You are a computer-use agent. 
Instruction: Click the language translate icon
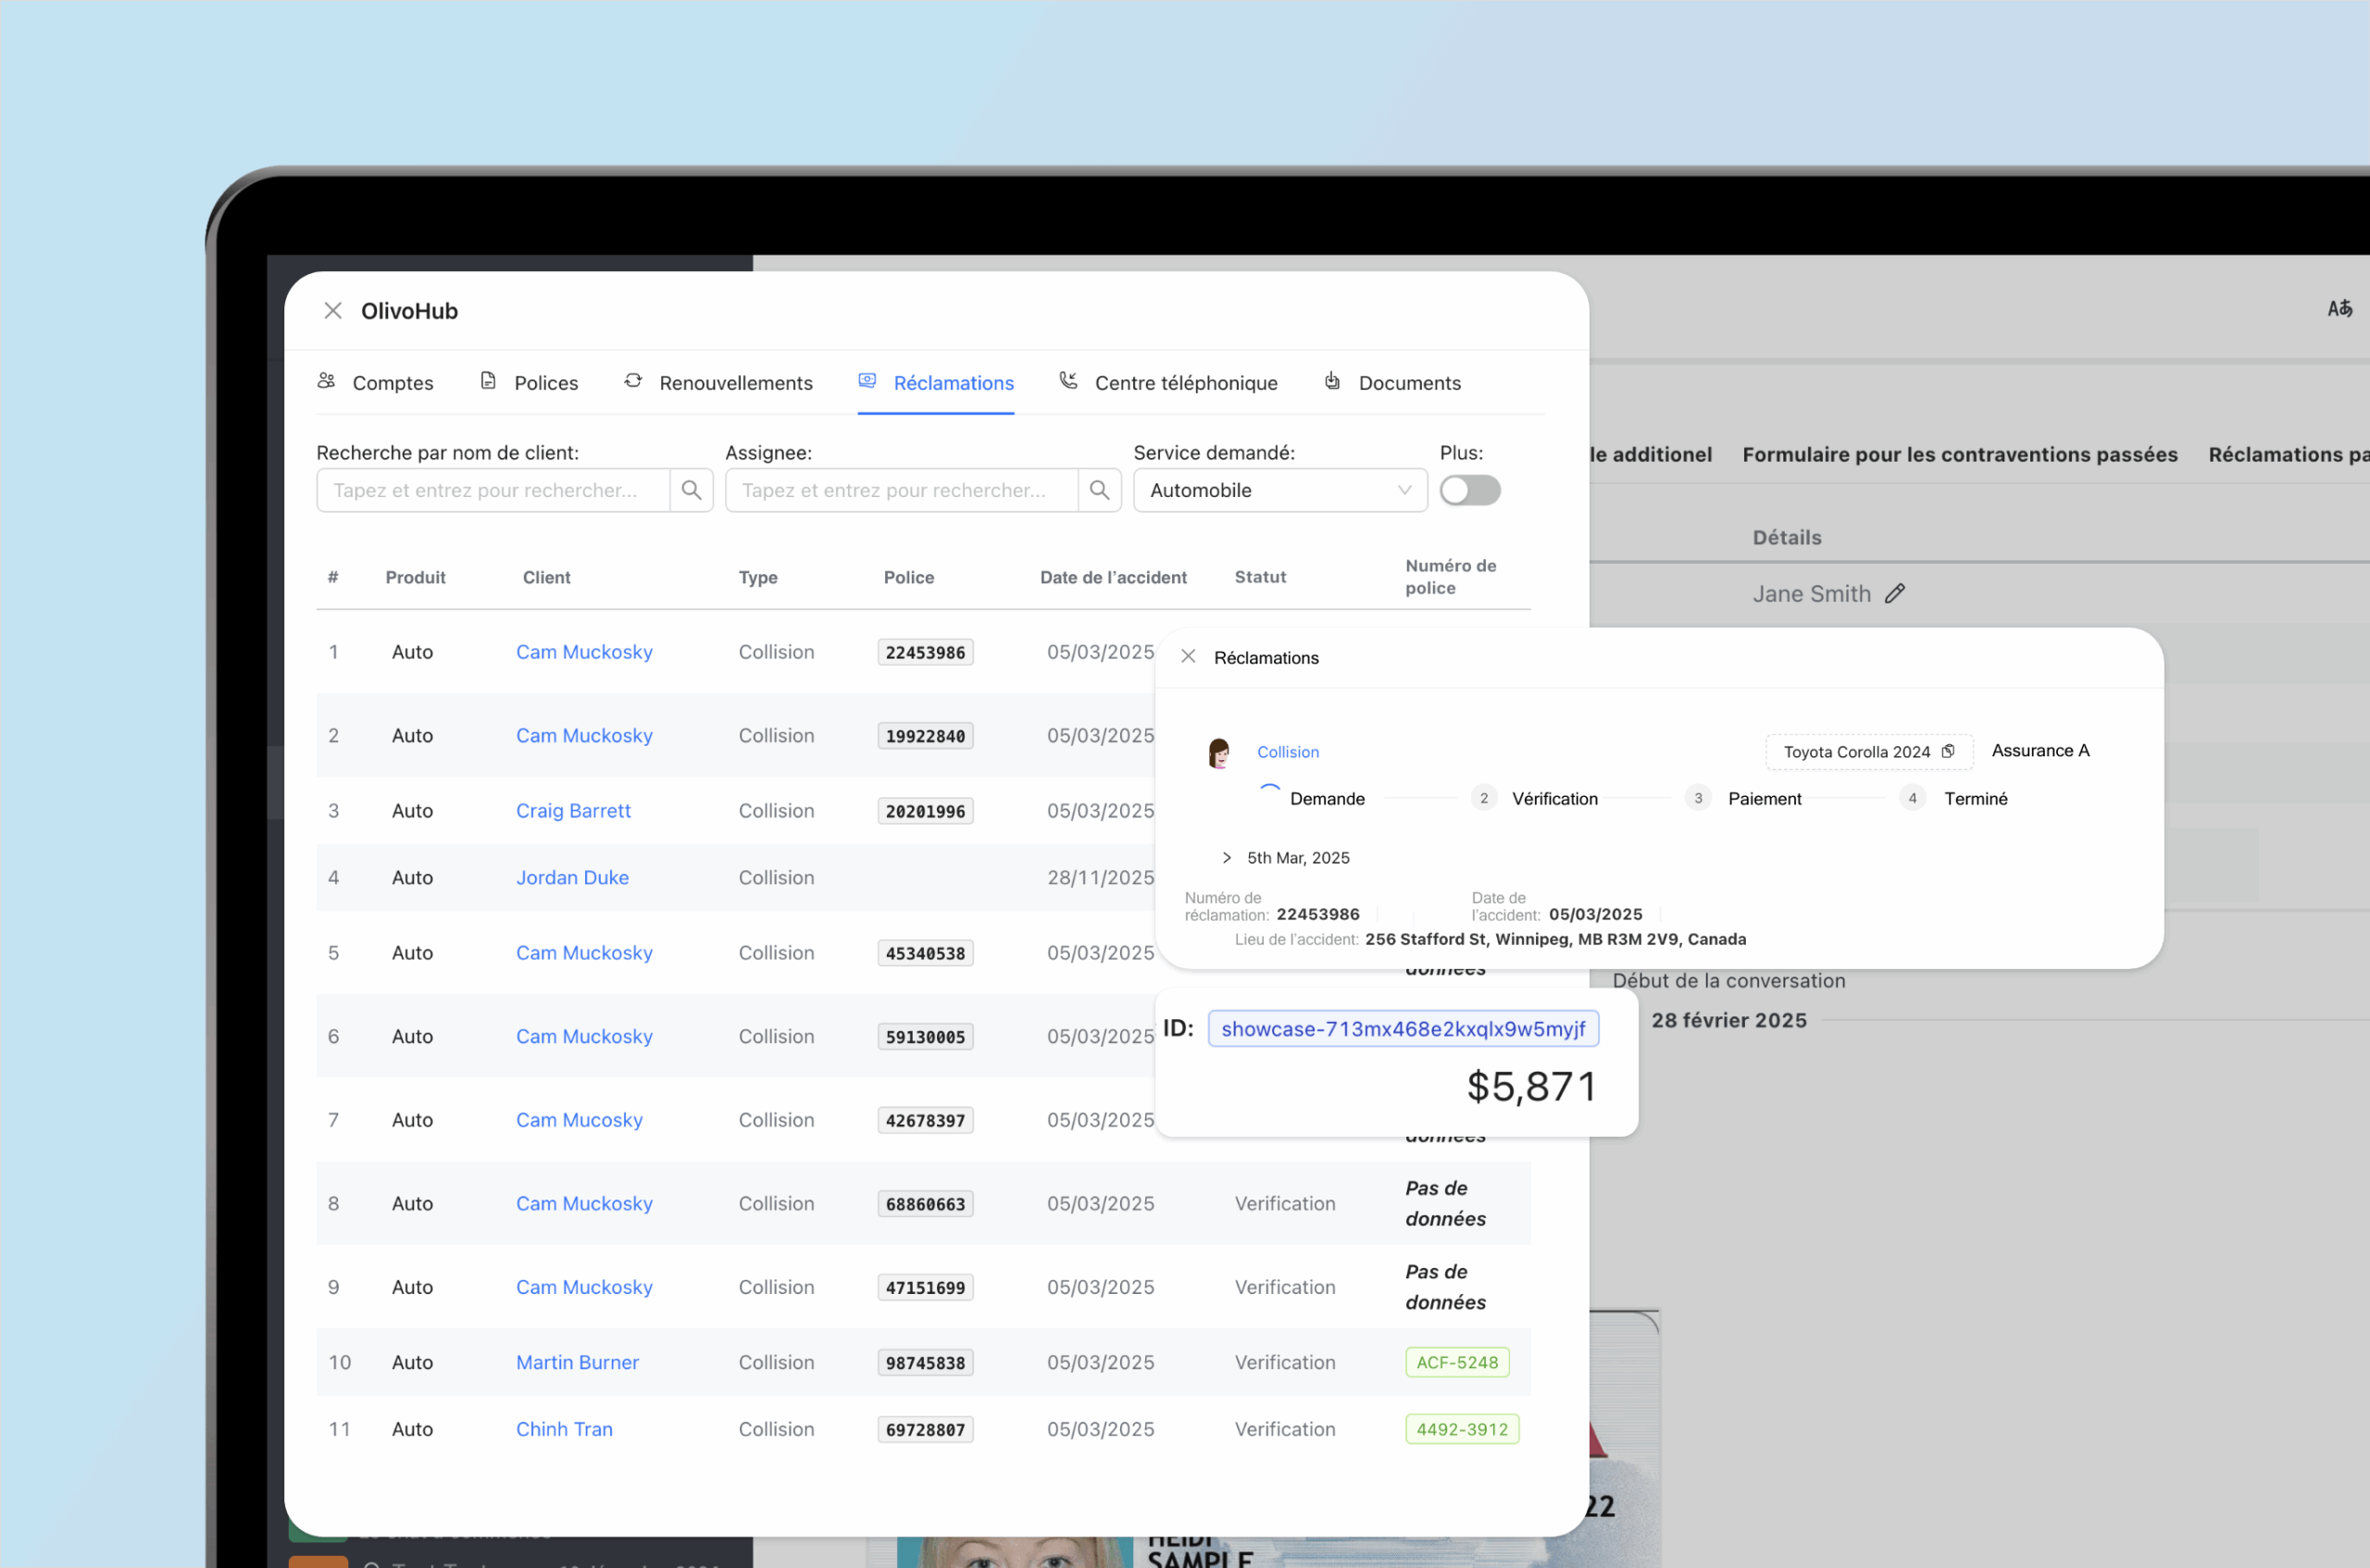[x=2339, y=309]
